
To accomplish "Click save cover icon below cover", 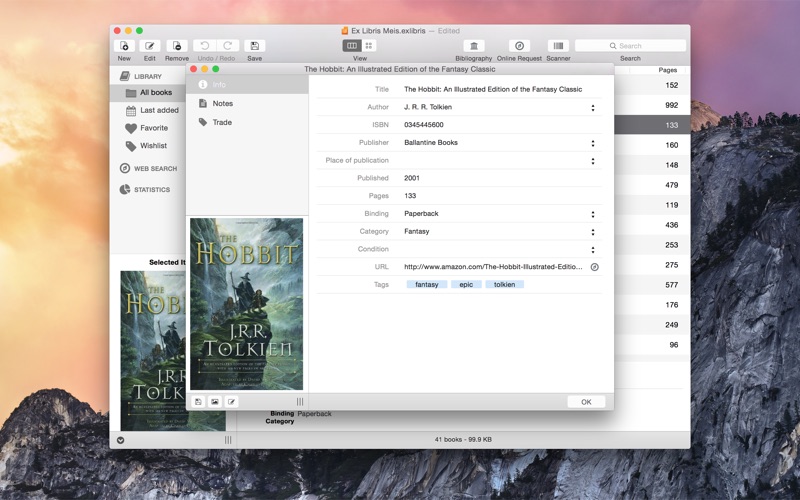I will 198,402.
